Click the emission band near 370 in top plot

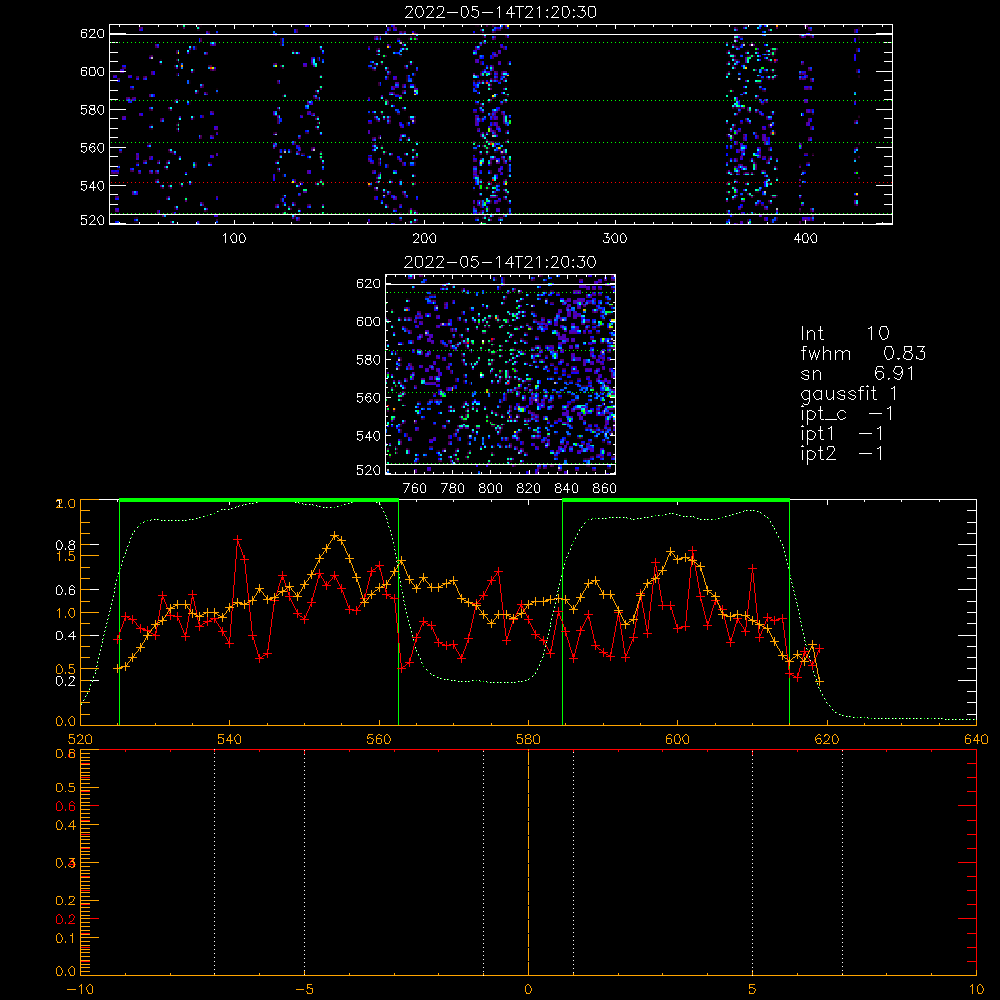pyautogui.click(x=751, y=124)
